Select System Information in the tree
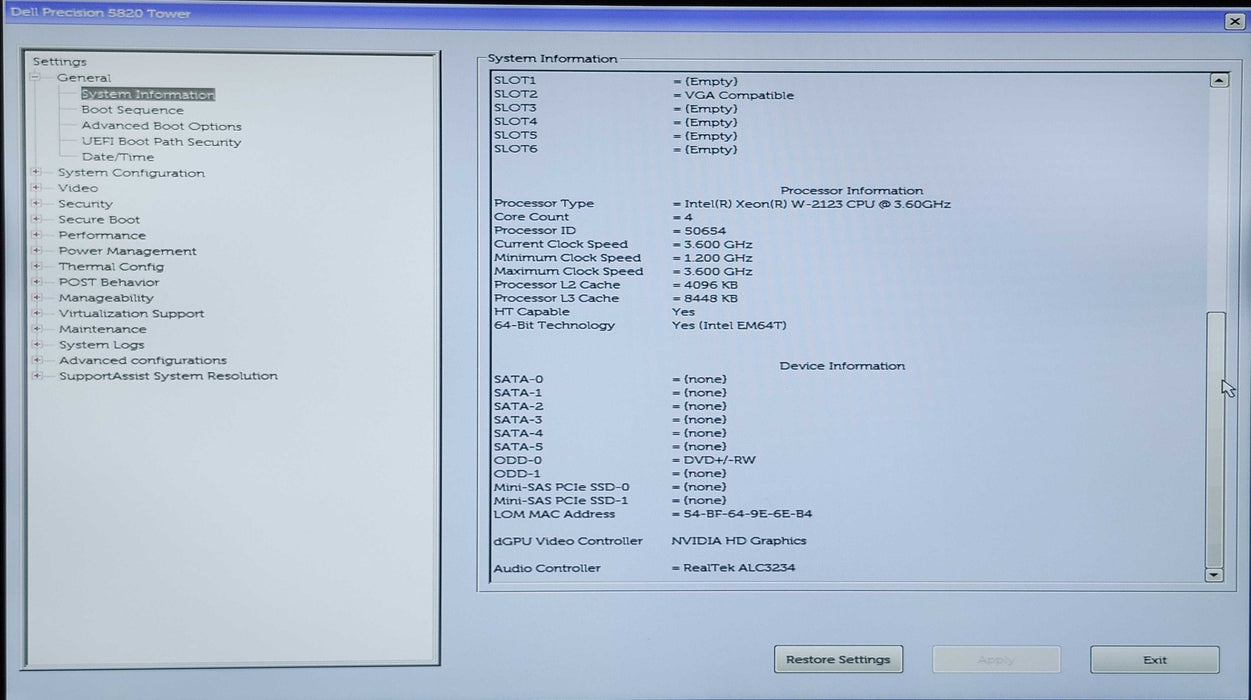Image resolution: width=1251 pixels, height=700 pixels. click(x=147, y=95)
